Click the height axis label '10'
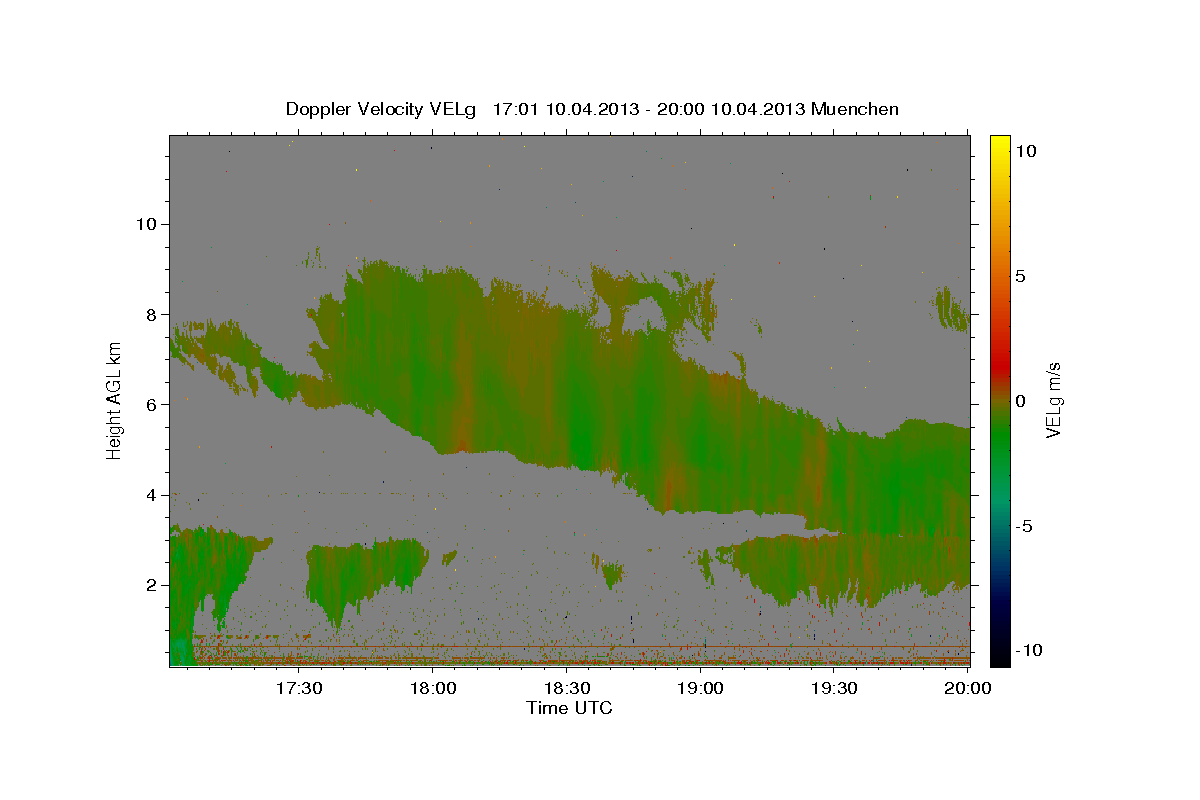This screenshot has height=800, width=1200. pyautogui.click(x=147, y=224)
